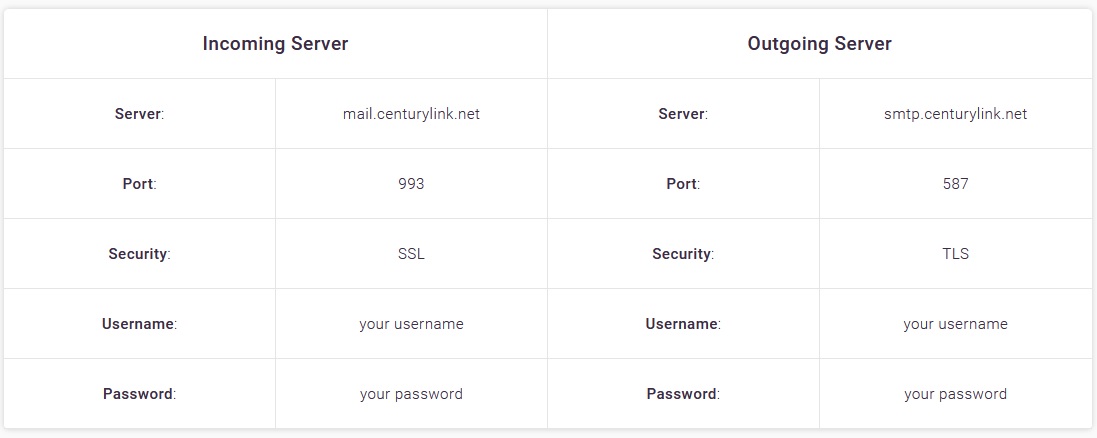Click the incoming Username label
The width and height of the screenshot is (1097, 438).
pyautogui.click(x=139, y=324)
